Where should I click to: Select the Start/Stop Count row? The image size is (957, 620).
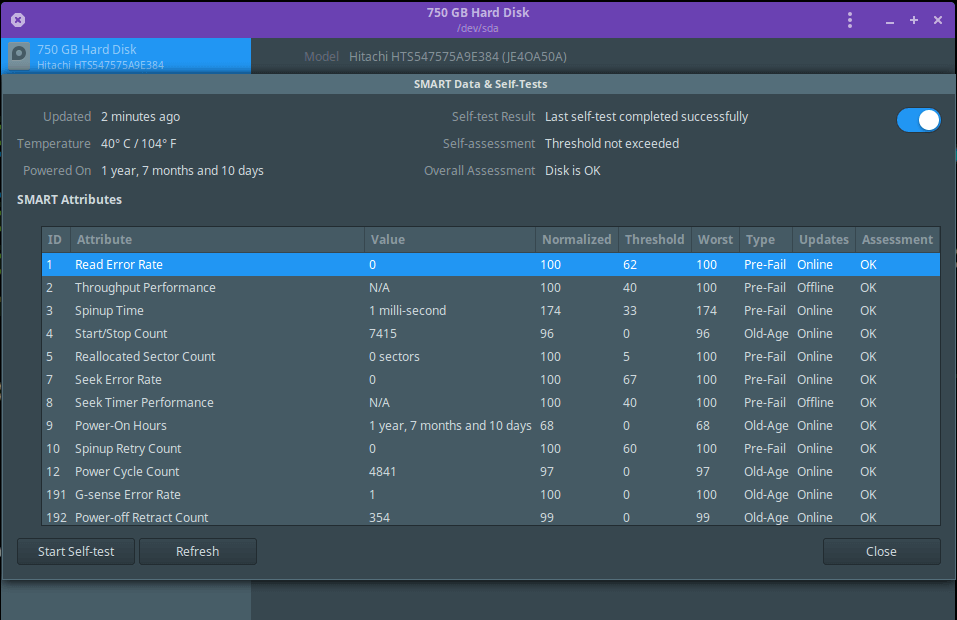point(491,334)
